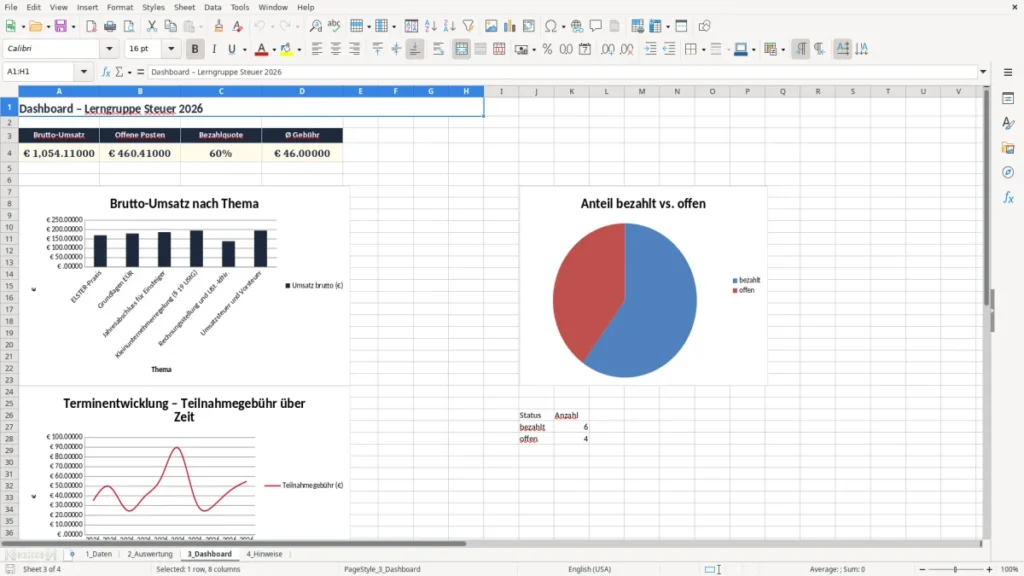
Task: Toggle Italic formatting
Action: click(214, 49)
